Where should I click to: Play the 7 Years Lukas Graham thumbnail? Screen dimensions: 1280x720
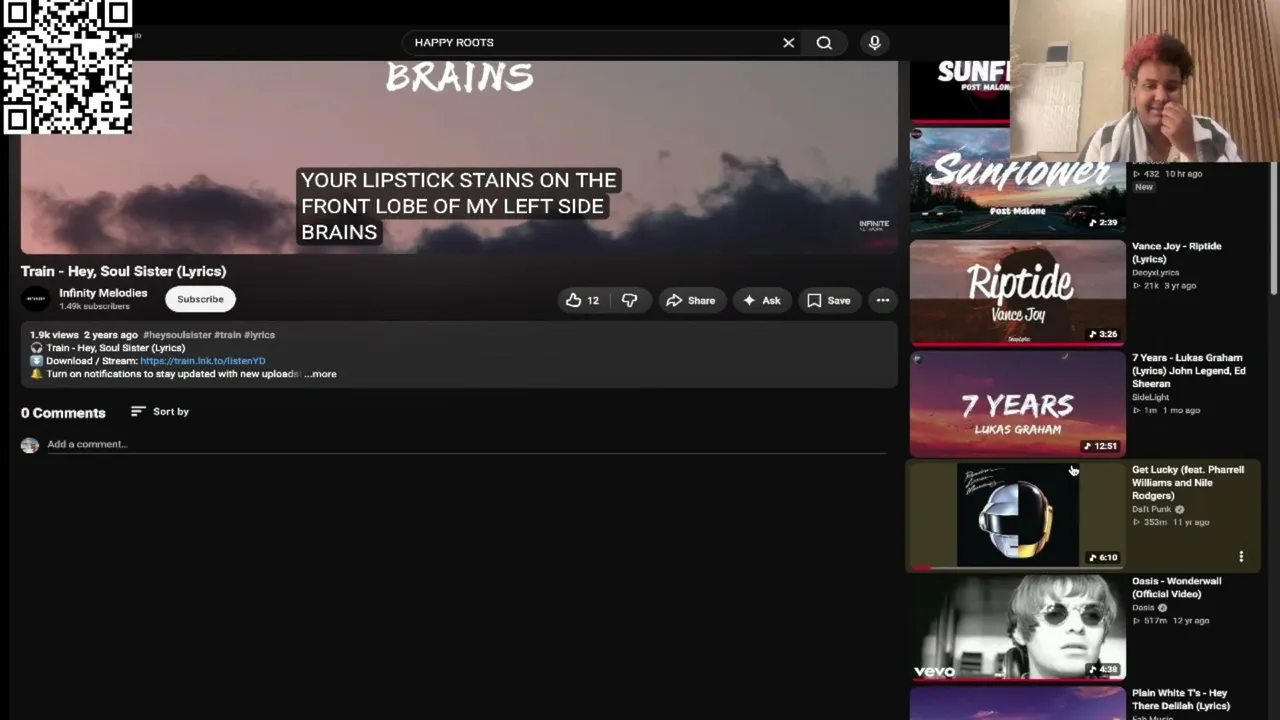click(1017, 404)
